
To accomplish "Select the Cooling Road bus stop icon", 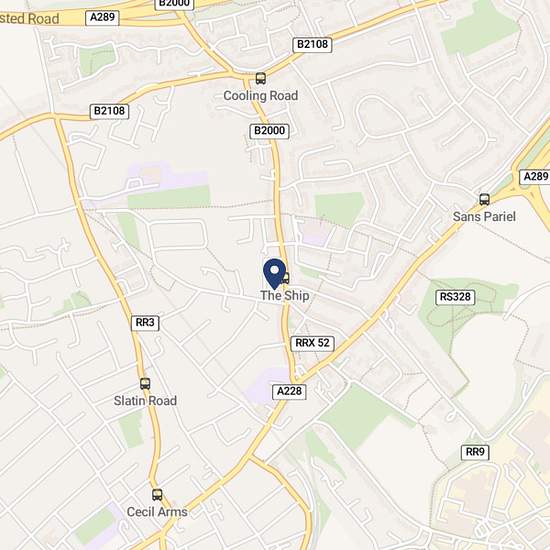I will [260, 78].
